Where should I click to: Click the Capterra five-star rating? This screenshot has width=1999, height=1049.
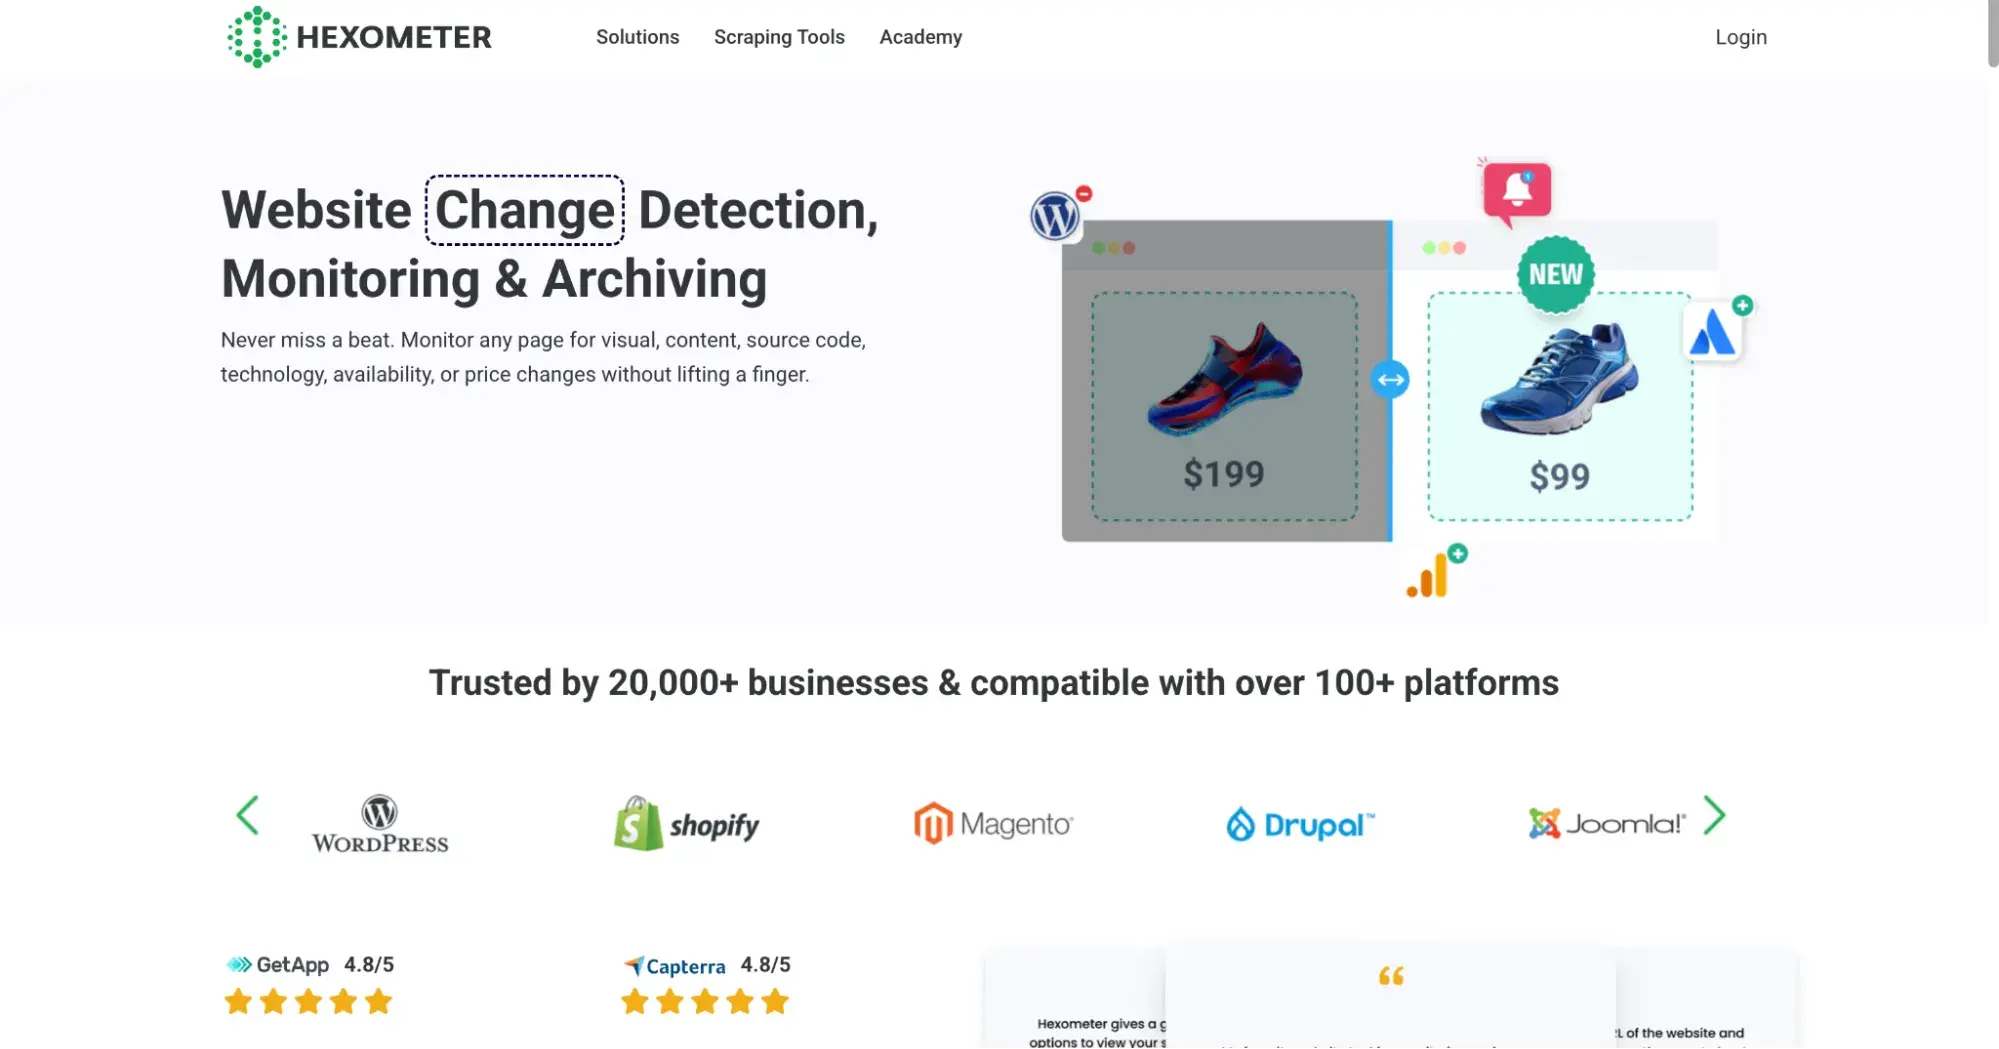[x=705, y=1001]
